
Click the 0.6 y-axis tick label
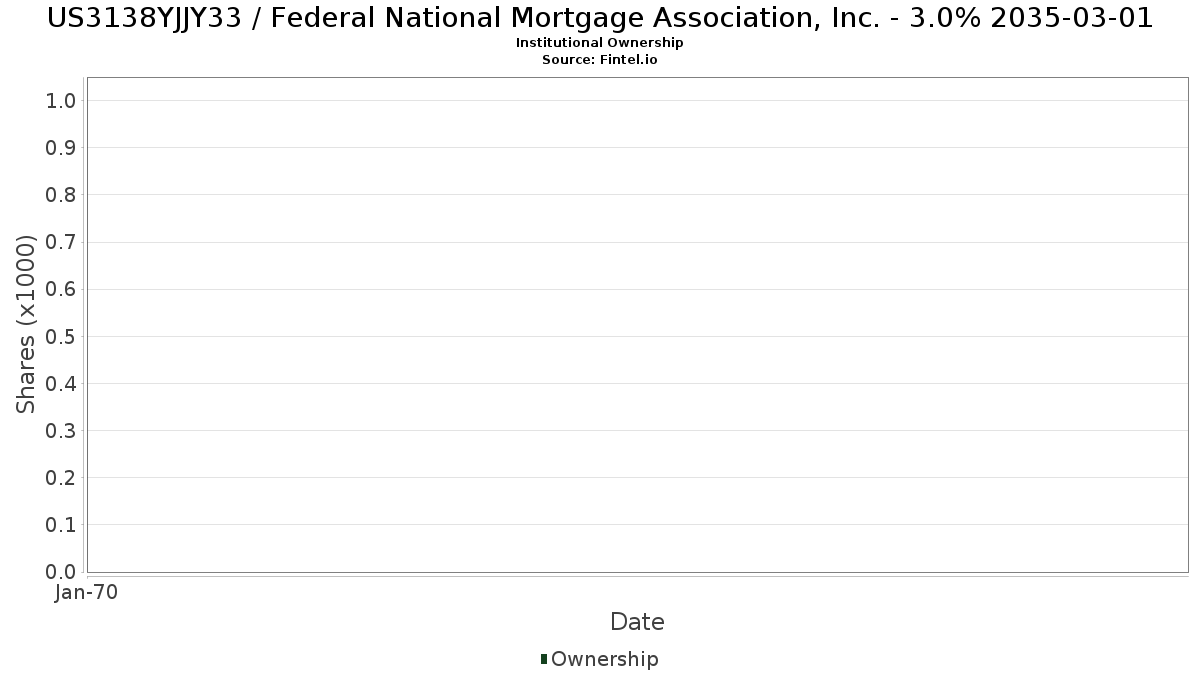point(61,289)
